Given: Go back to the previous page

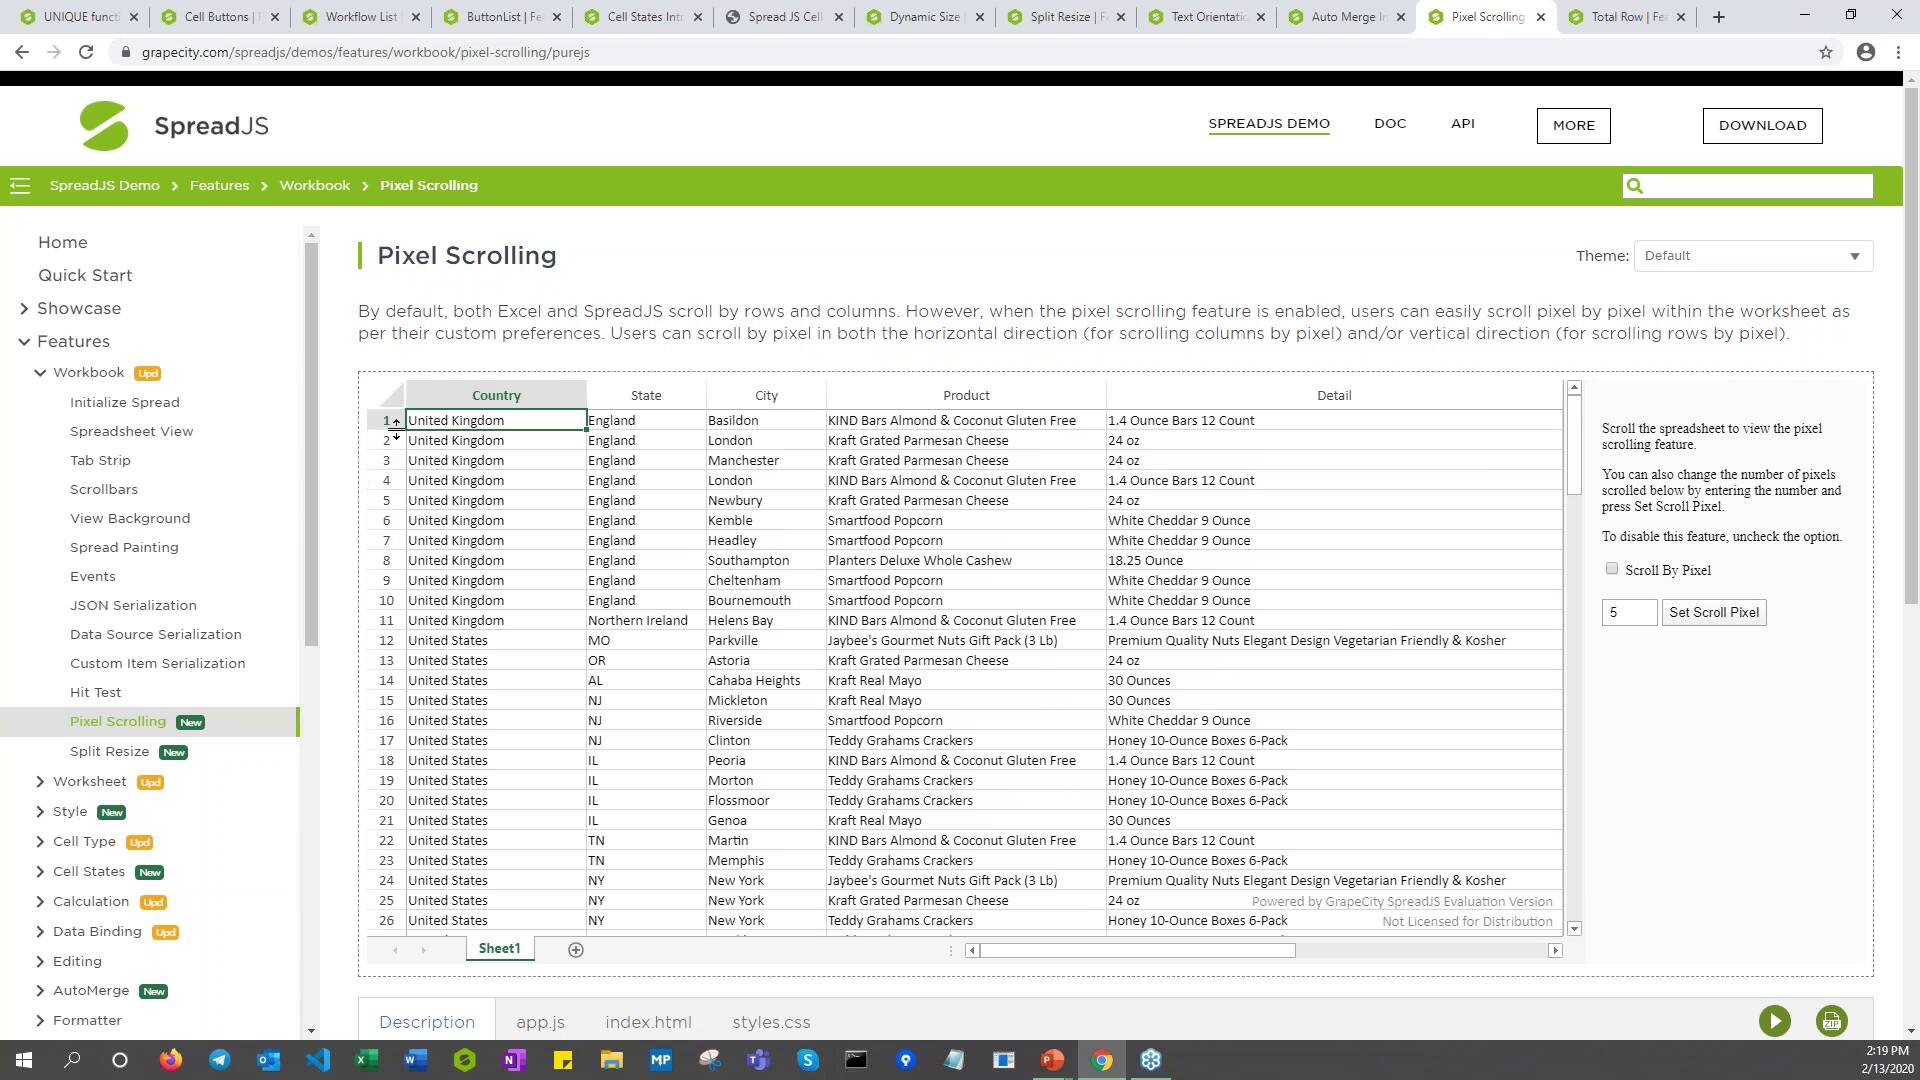Looking at the screenshot, I should [22, 52].
